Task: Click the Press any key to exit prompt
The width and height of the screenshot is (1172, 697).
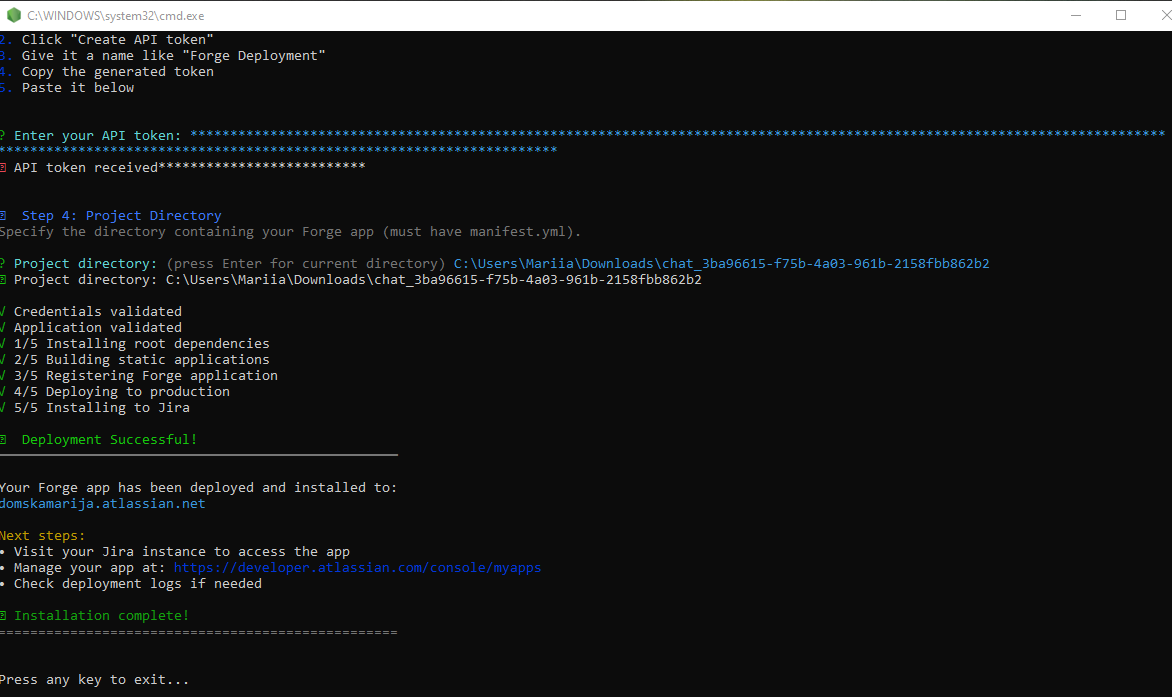Action: (95, 679)
